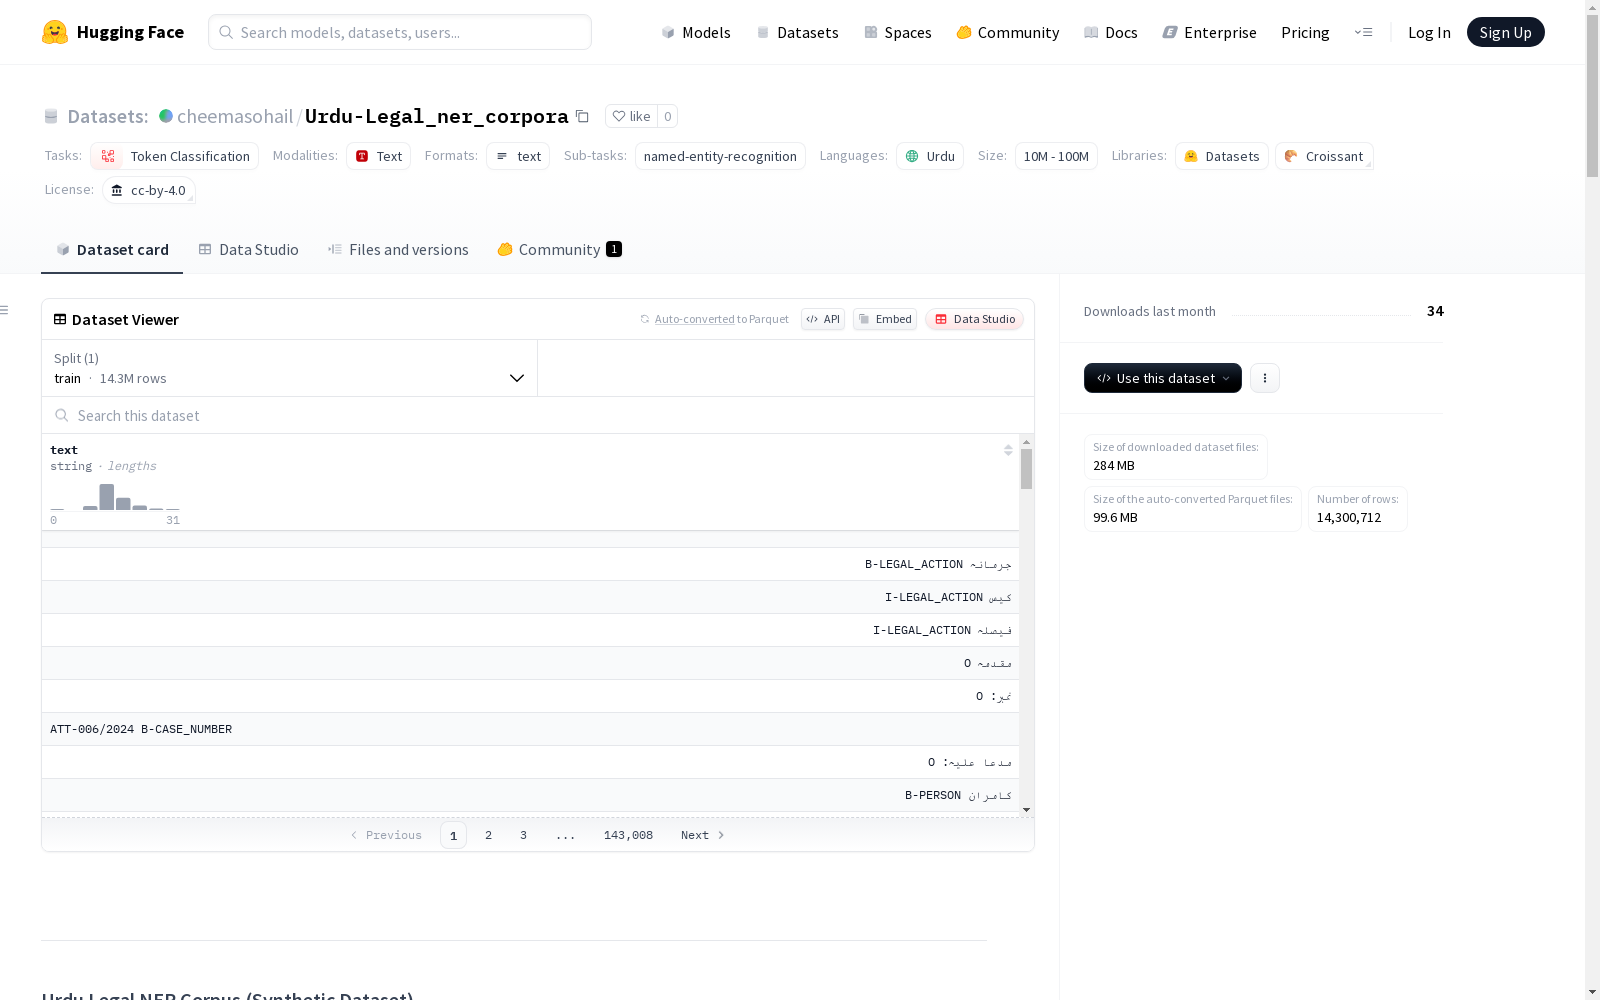Click the search magnifier in dataset search
This screenshot has width=1600, height=1000.
click(62, 415)
